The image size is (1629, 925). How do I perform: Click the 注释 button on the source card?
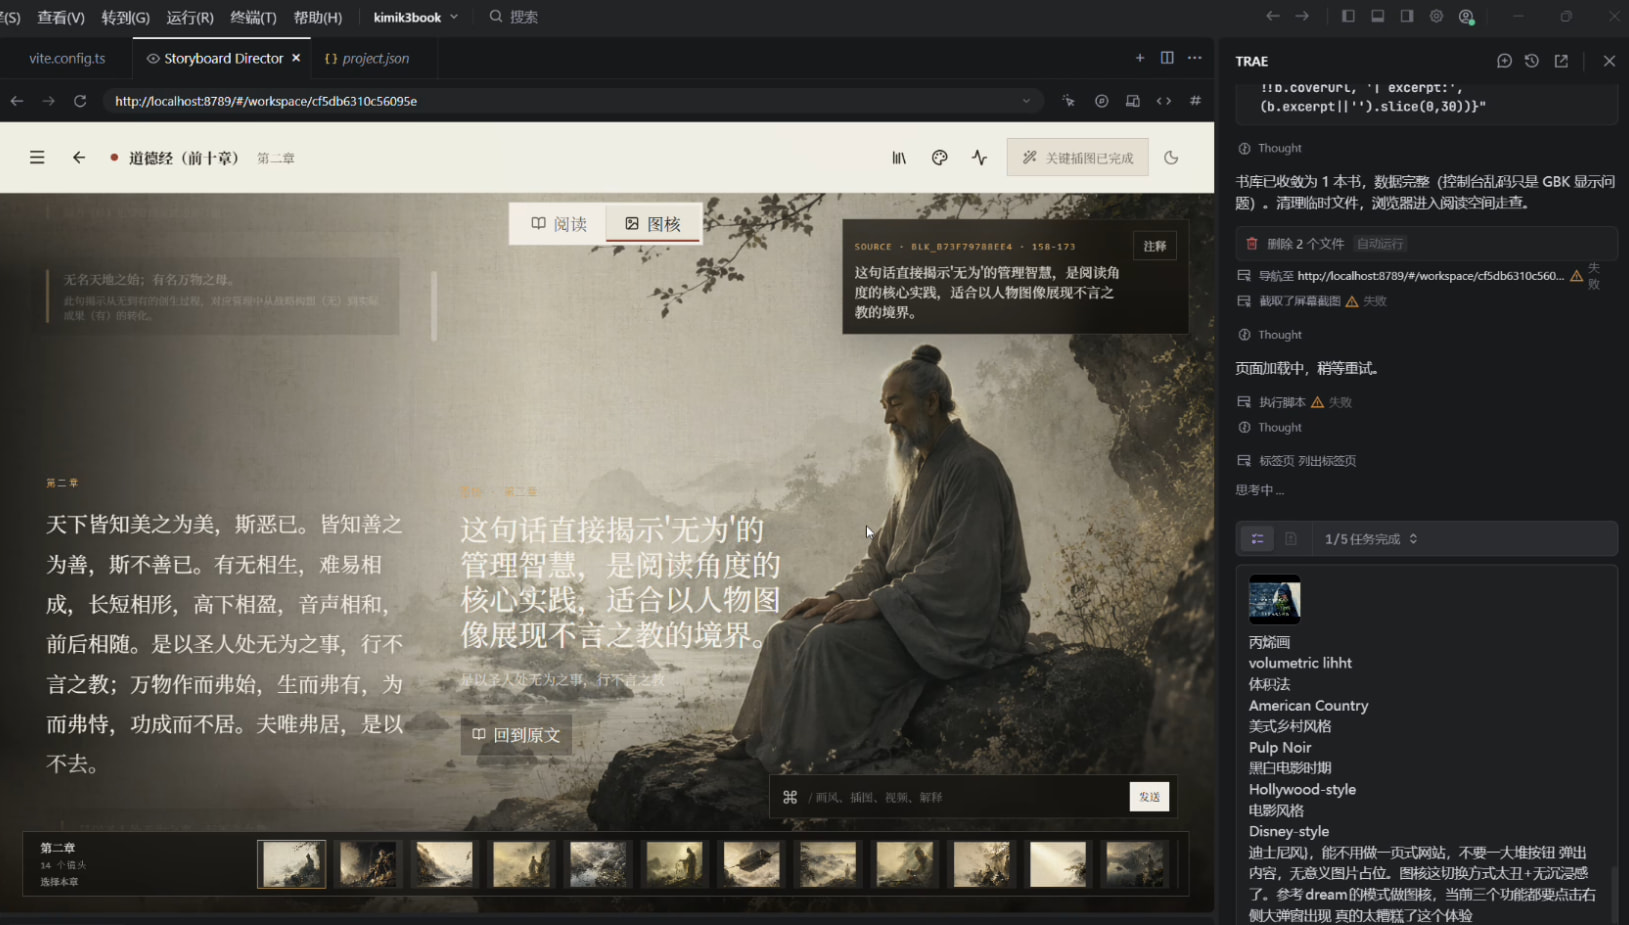(1154, 246)
